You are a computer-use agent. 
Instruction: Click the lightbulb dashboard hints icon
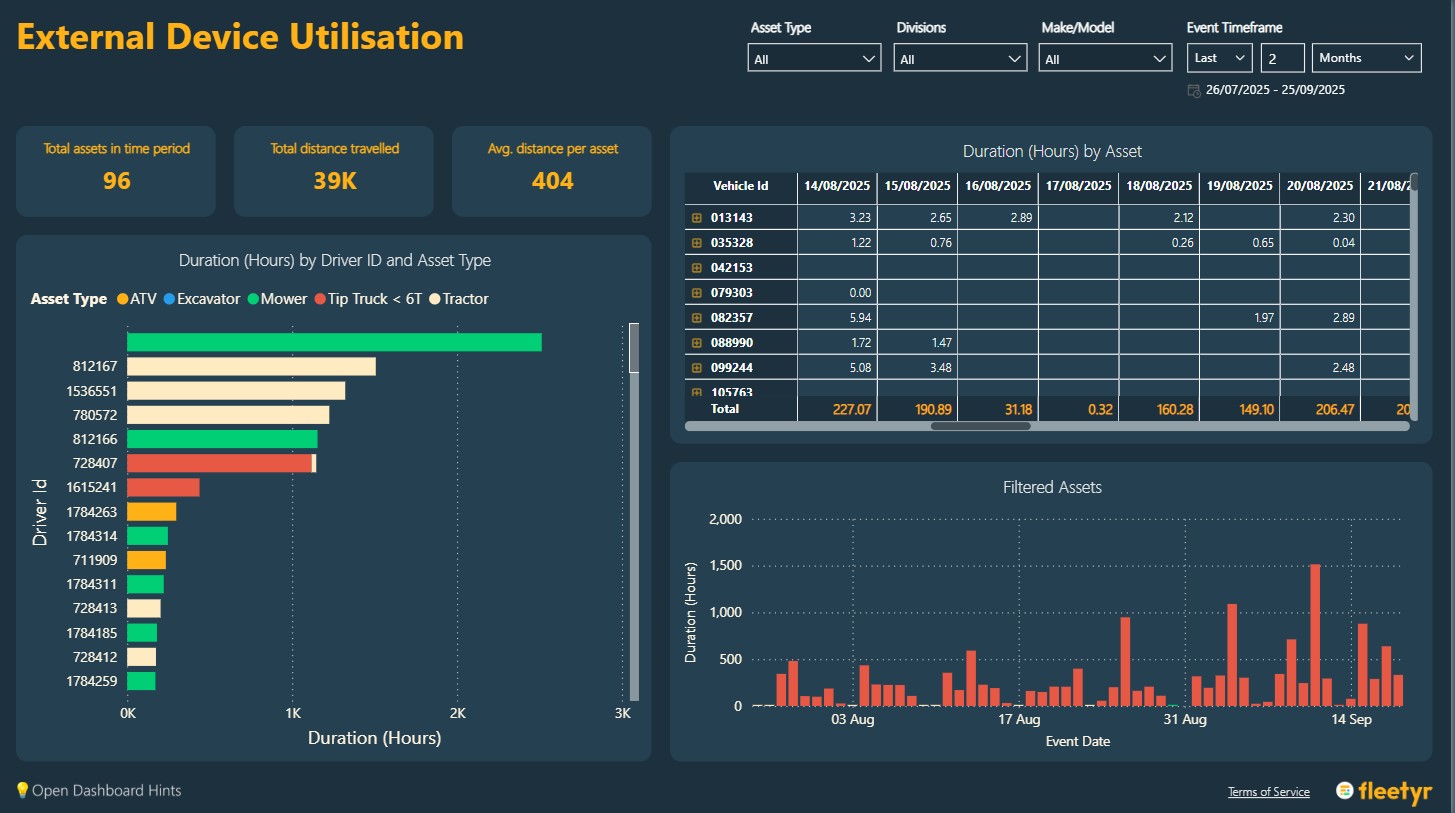pos(22,791)
